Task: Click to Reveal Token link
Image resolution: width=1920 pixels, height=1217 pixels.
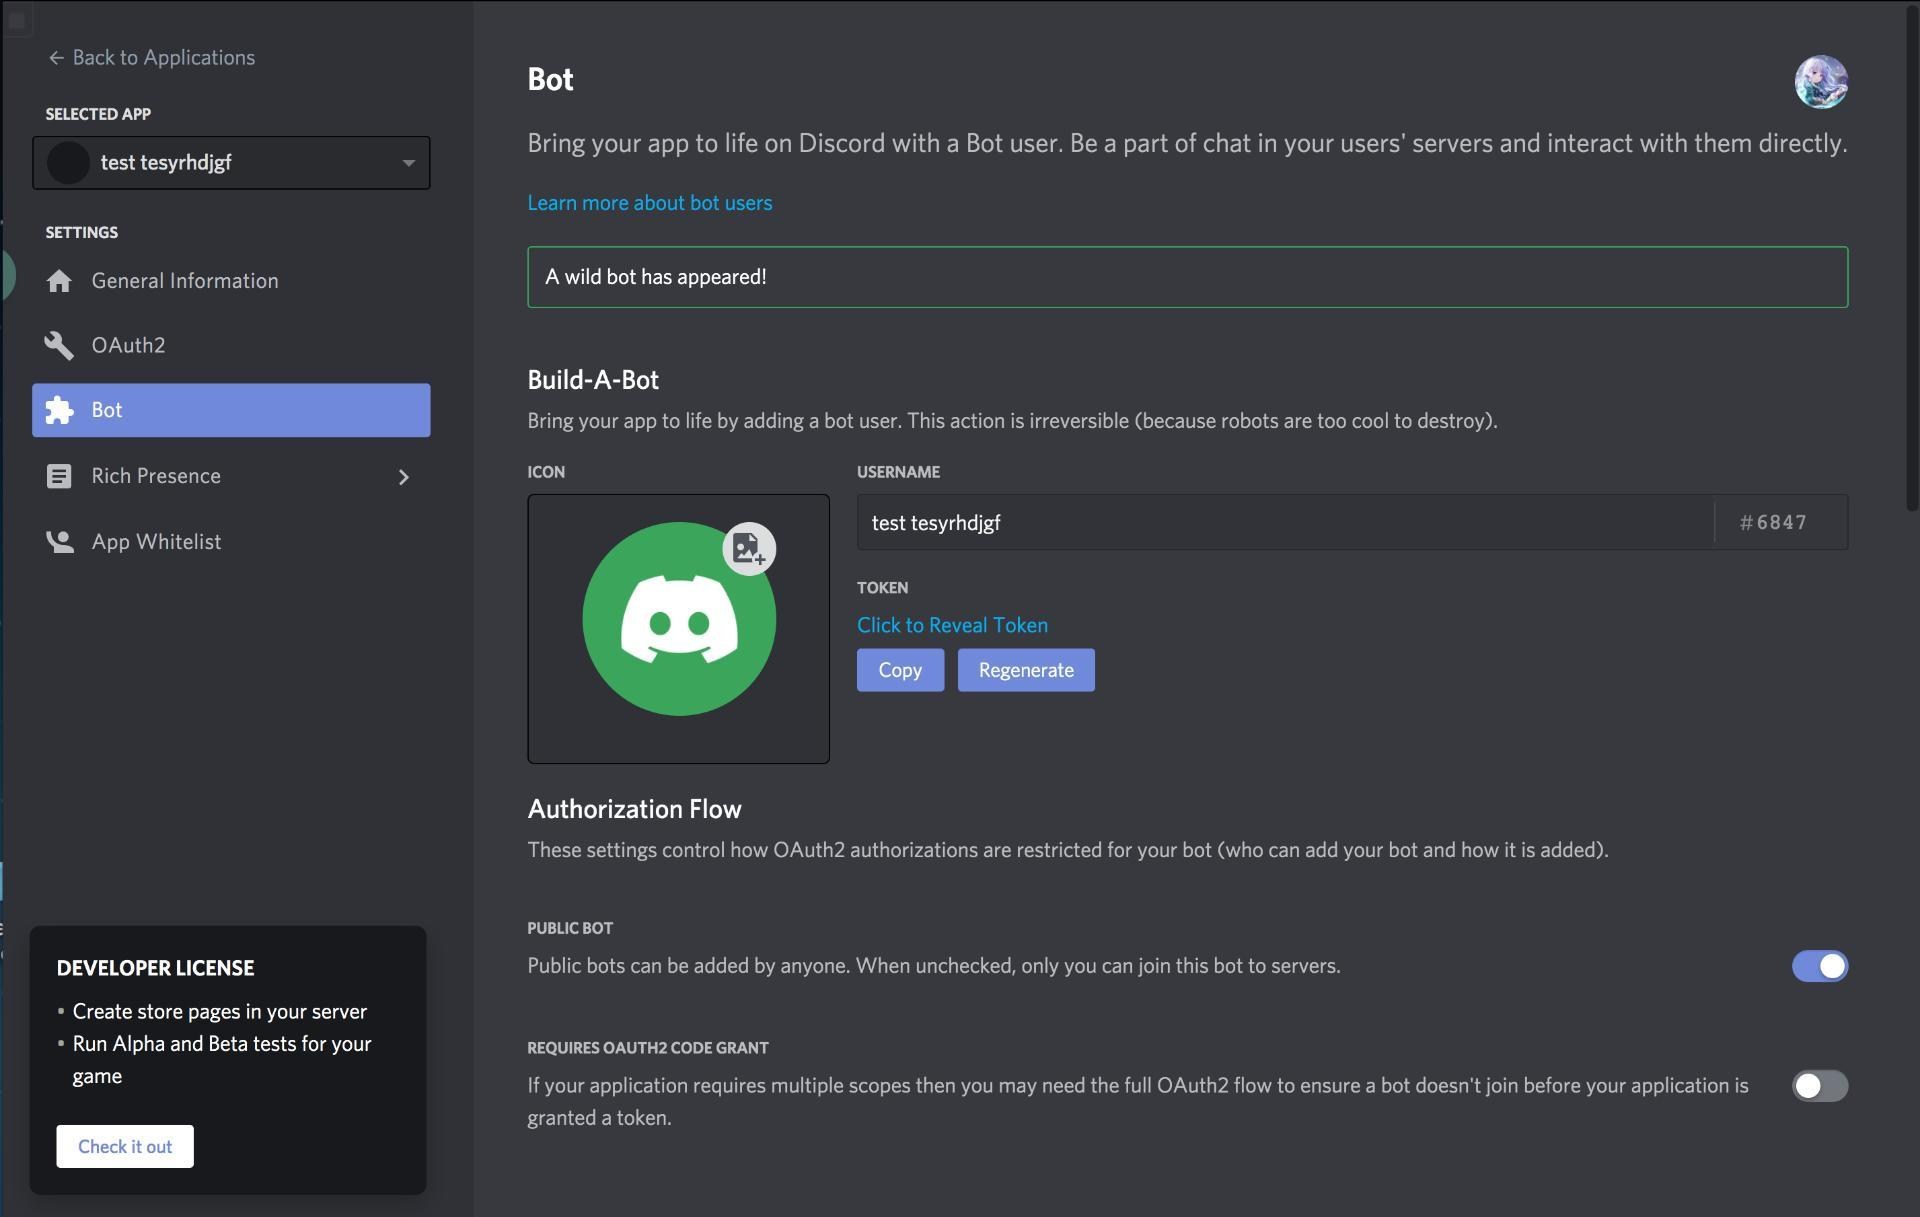Action: (x=952, y=625)
